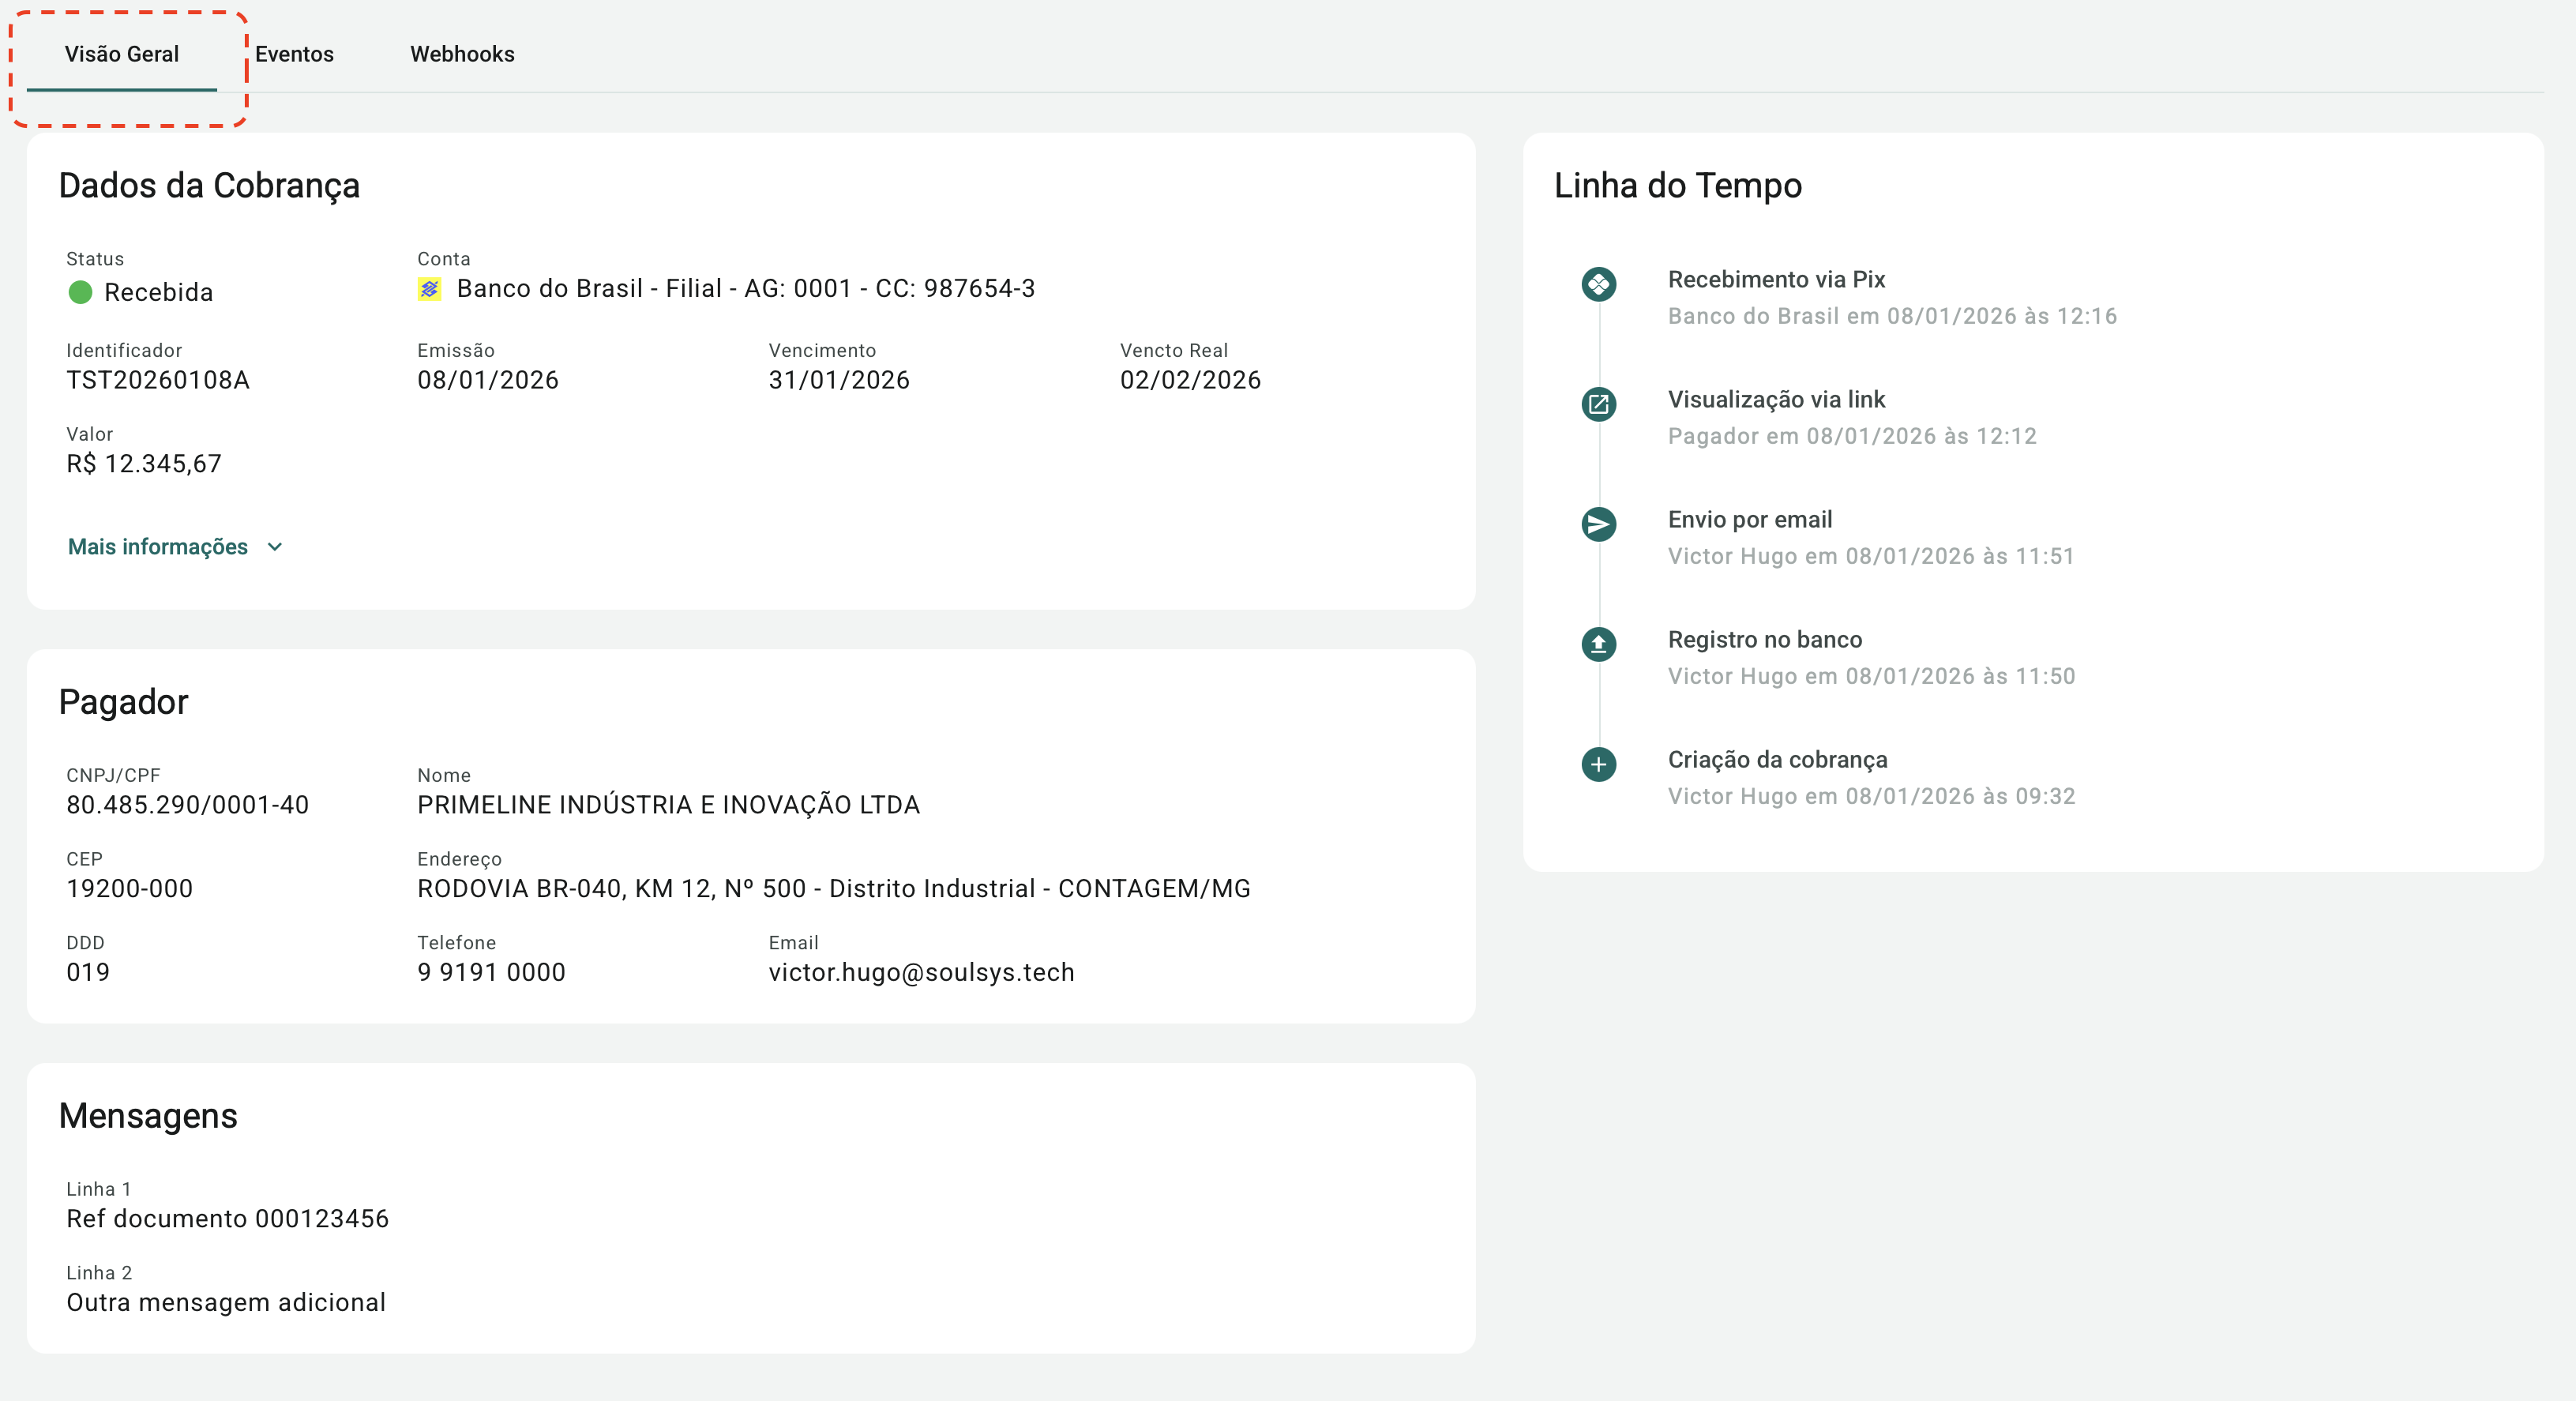The width and height of the screenshot is (2576, 1401).
Task: Click the Banco do Brasil logo icon
Action: click(429, 289)
